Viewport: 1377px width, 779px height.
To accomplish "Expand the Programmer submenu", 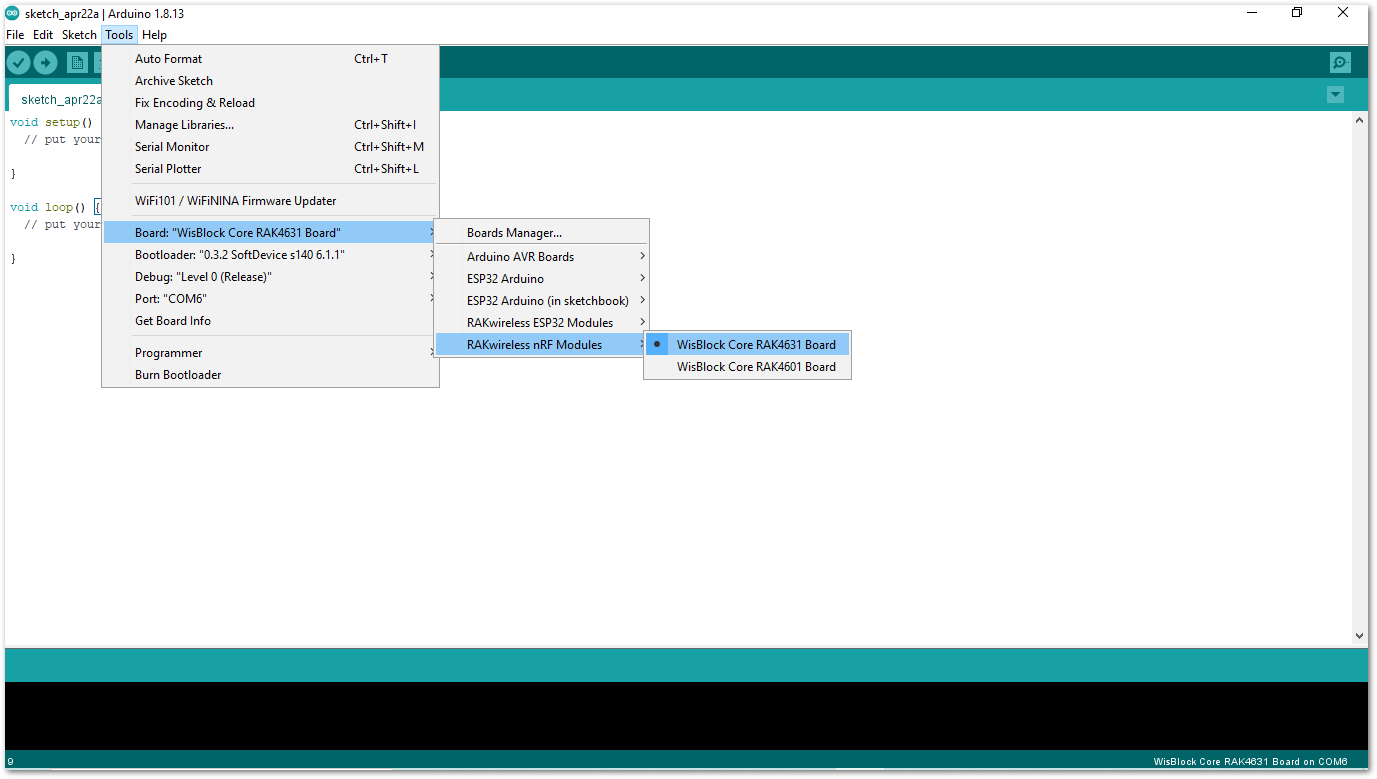I will pos(270,353).
